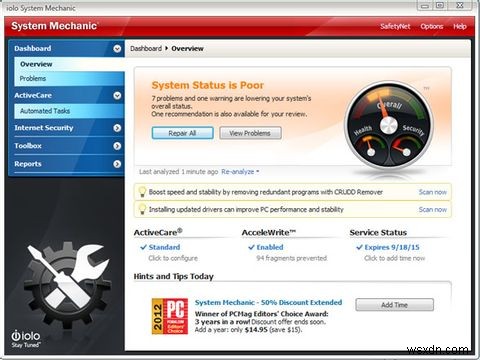Expand the Internet Security section arrow
The image size is (480, 360).
pyautogui.click(x=117, y=128)
